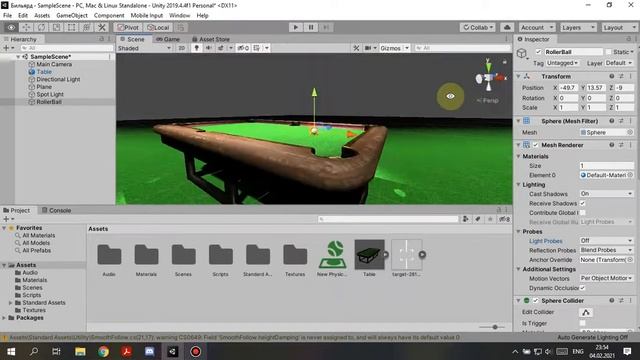640x360 pixels.
Task: Click the Step frame button
Action: tap(326, 27)
